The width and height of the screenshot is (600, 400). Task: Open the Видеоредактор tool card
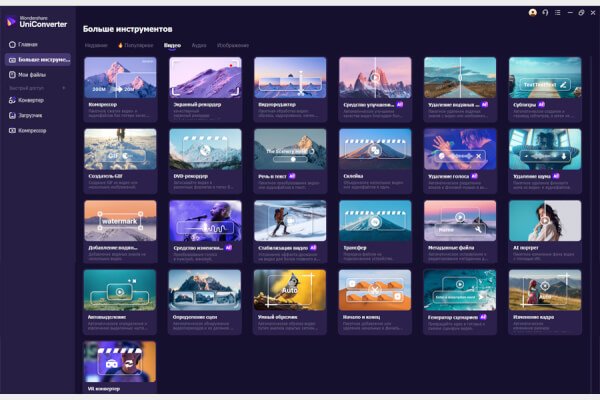pos(290,89)
